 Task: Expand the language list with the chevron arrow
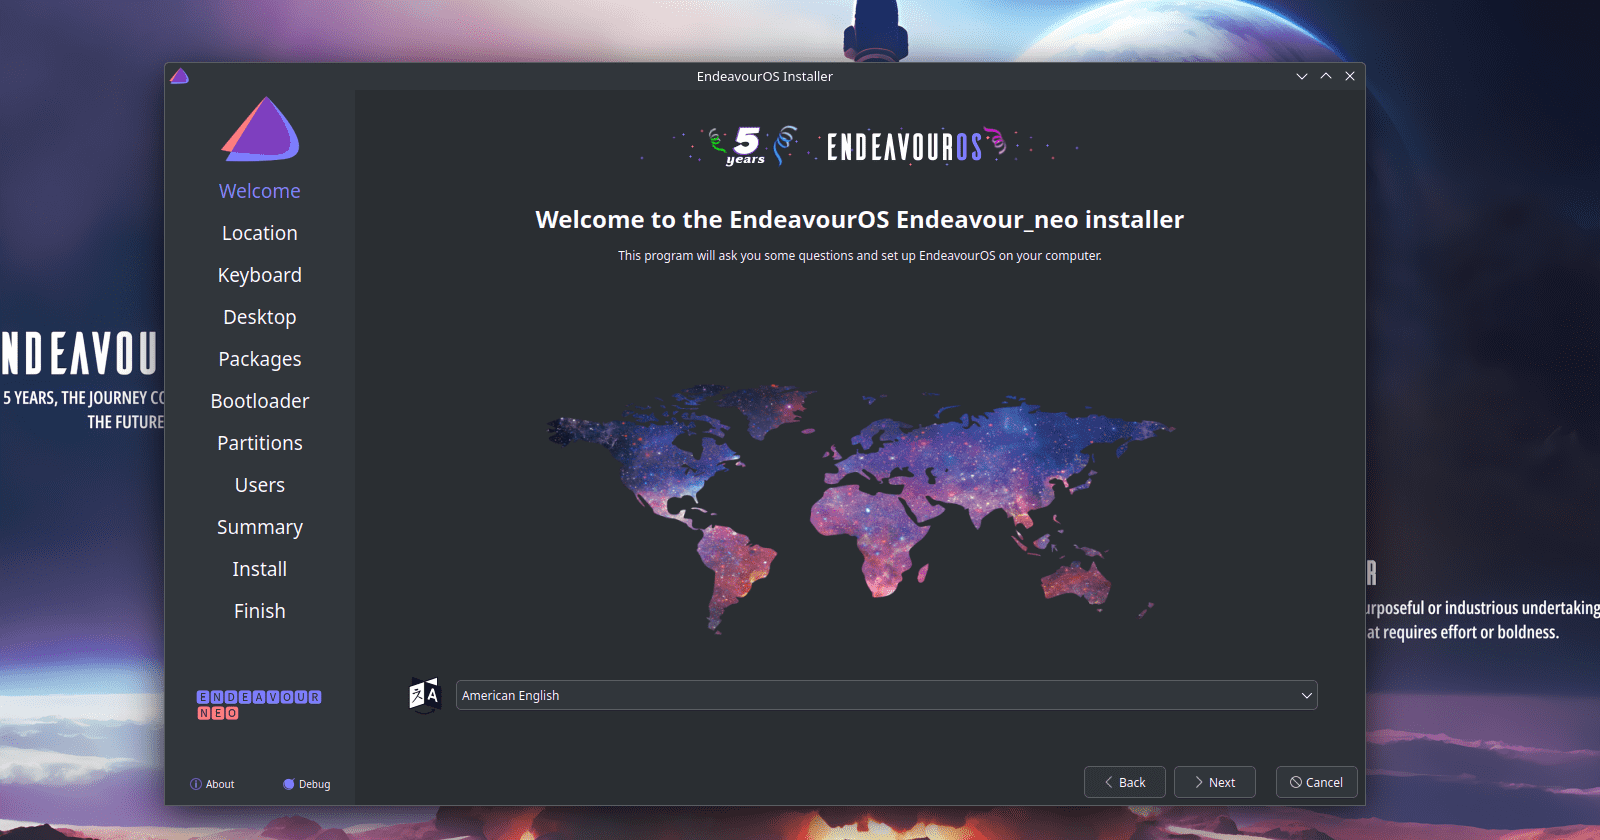pos(1306,695)
